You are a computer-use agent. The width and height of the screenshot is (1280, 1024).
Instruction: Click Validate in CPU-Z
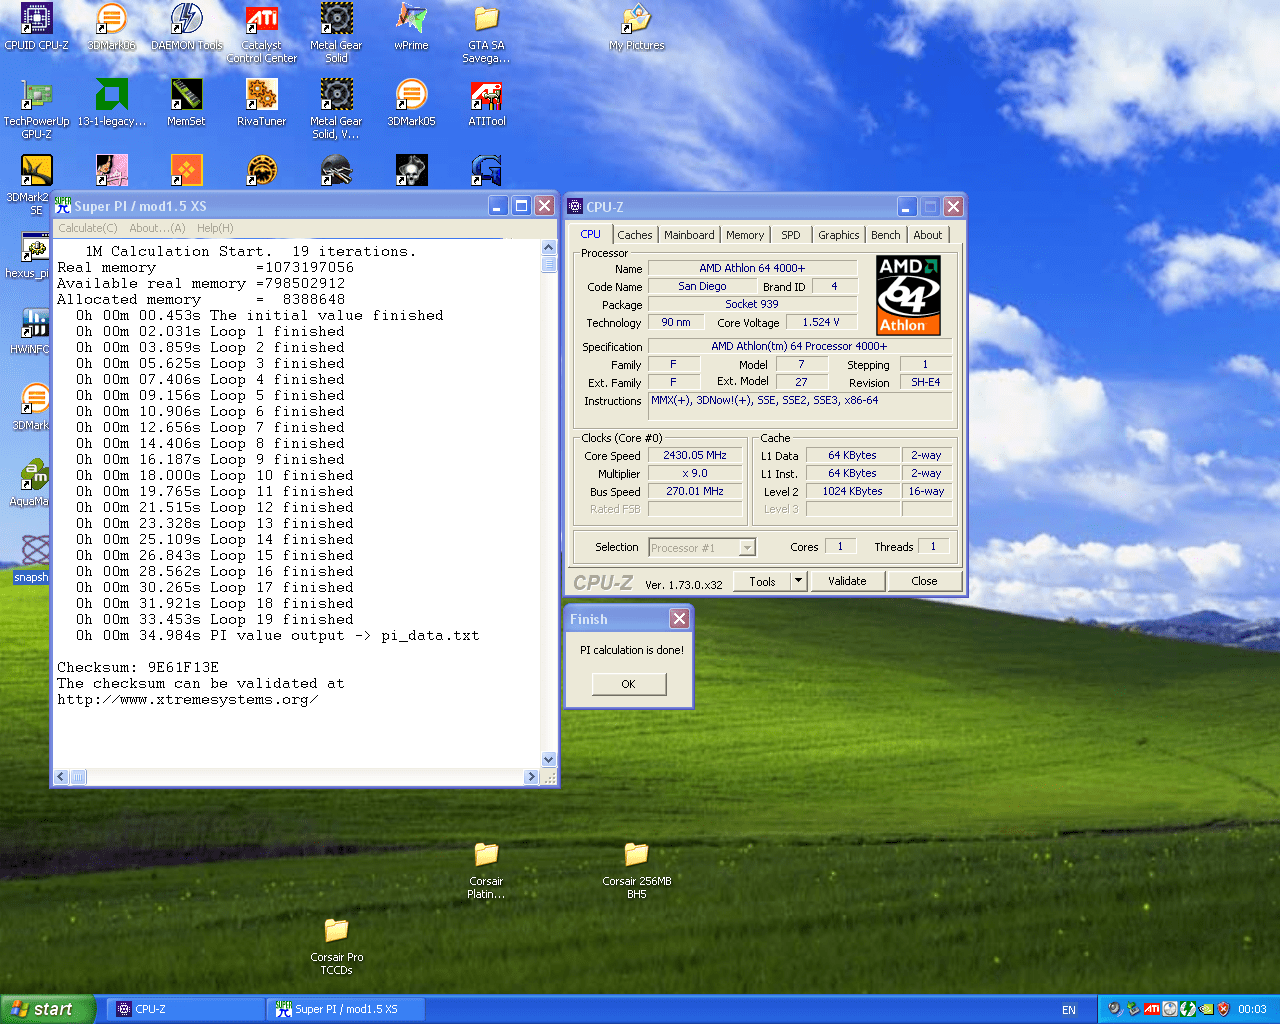(x=847, y=581)
